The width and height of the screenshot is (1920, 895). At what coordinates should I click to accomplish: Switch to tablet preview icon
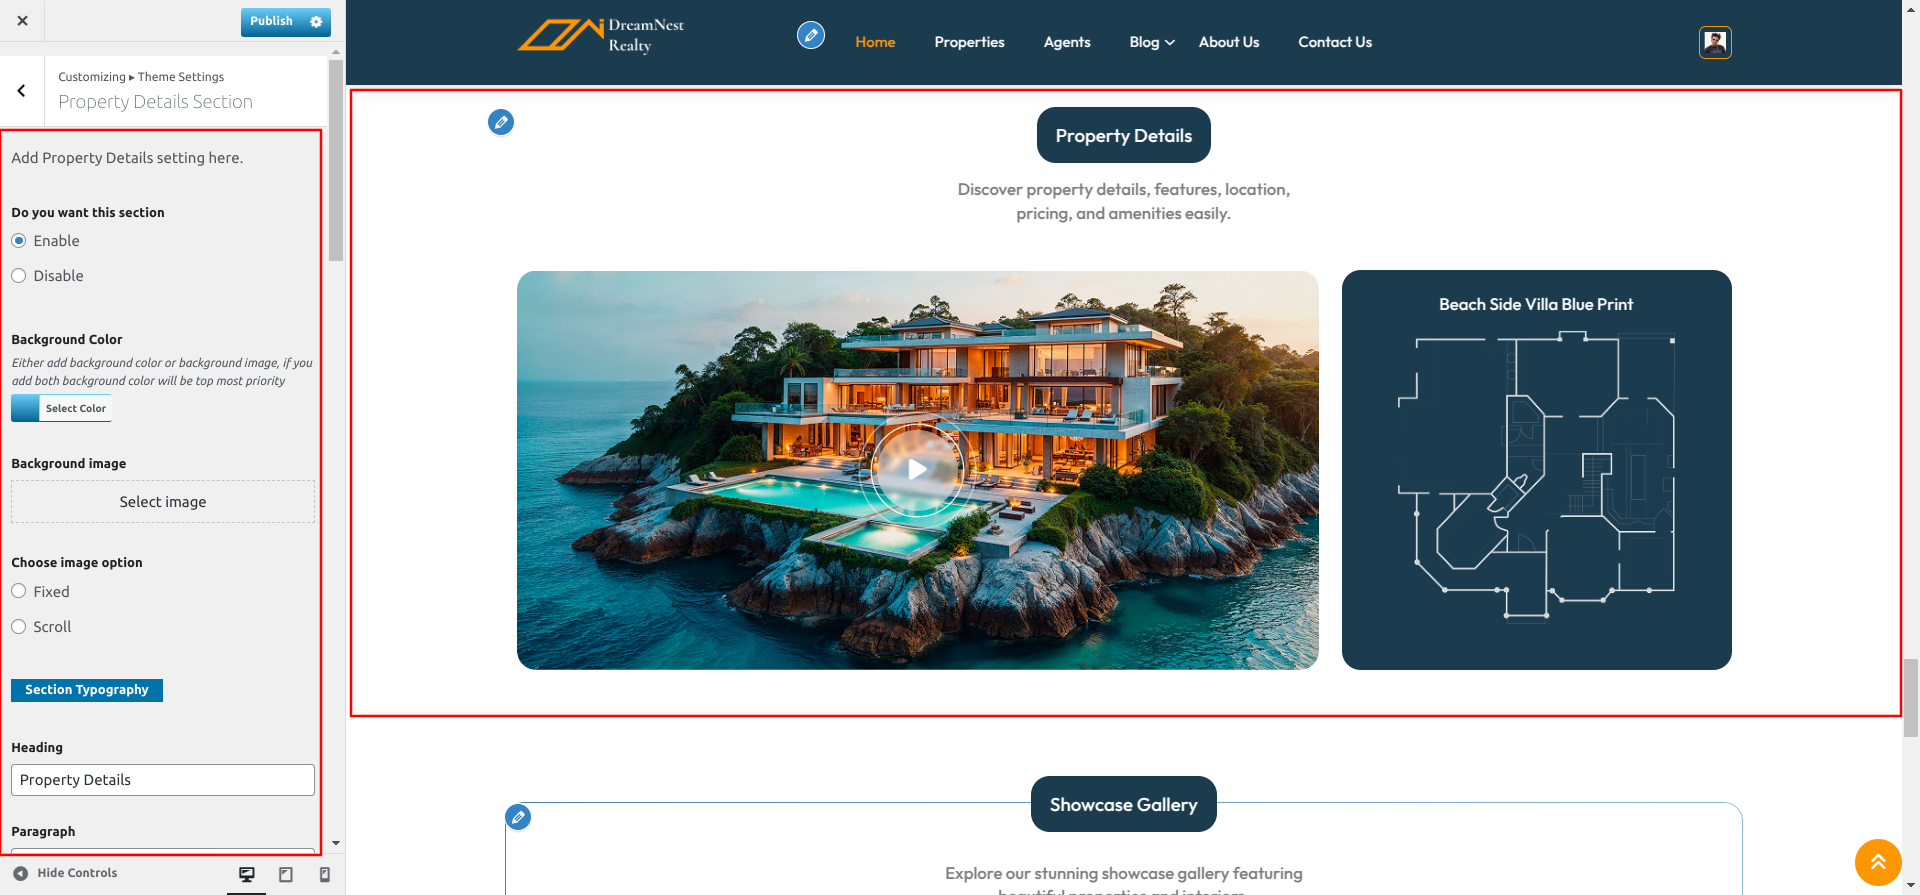286,874
